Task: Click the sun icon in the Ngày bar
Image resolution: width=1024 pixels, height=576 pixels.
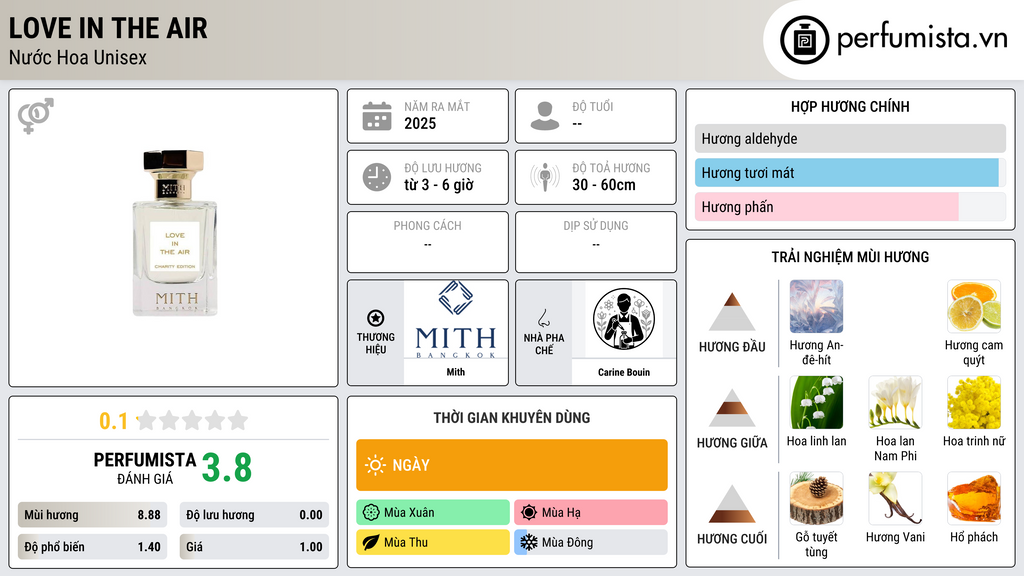Action: click(376, 465)
